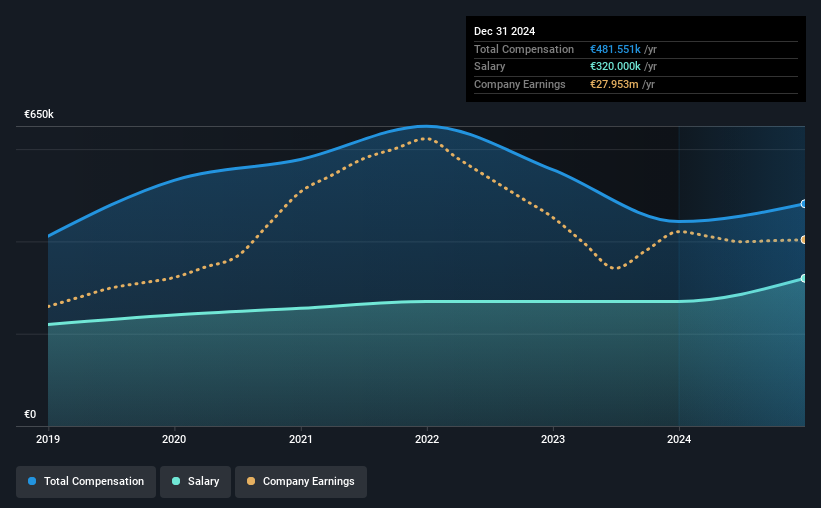821x508 pixels.
Task: Click the orange Company Earnings legend dot
Action: coord(251,481)
